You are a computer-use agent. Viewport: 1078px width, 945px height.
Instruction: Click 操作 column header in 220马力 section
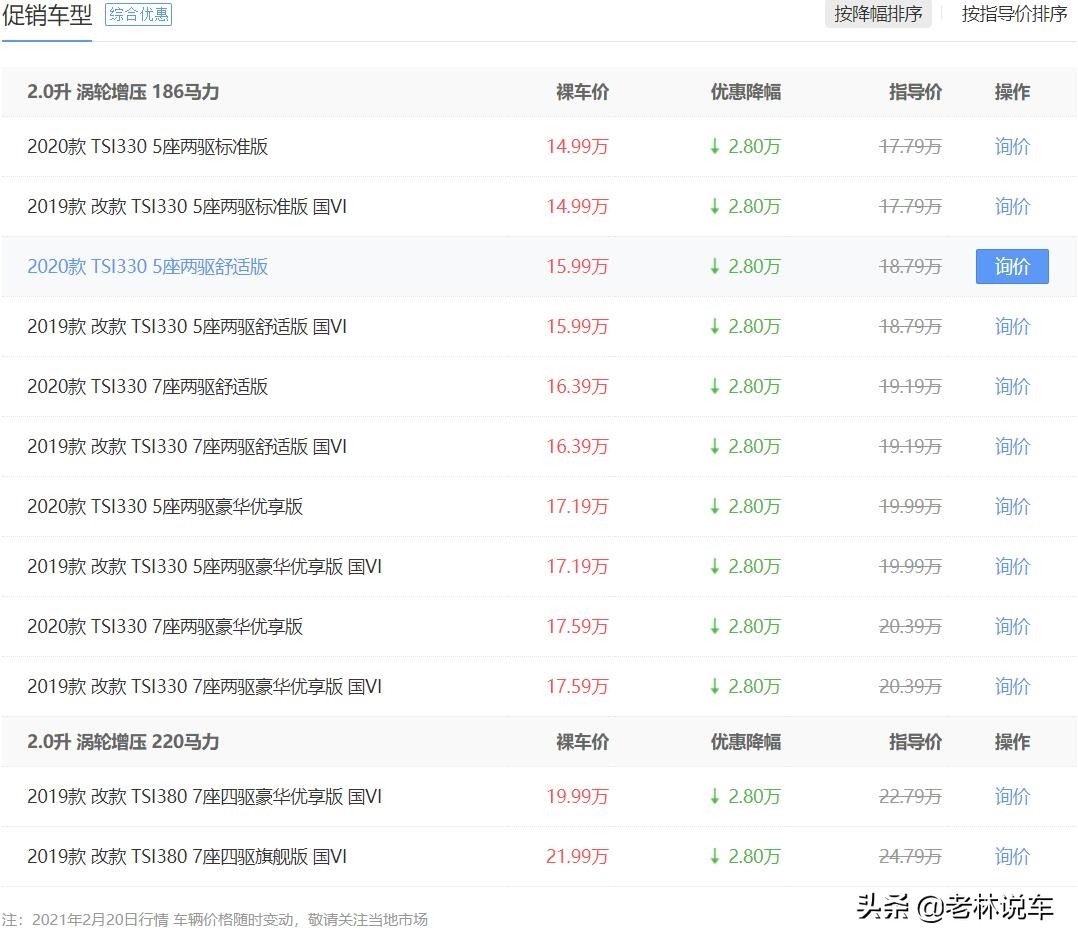point(1012,742)
